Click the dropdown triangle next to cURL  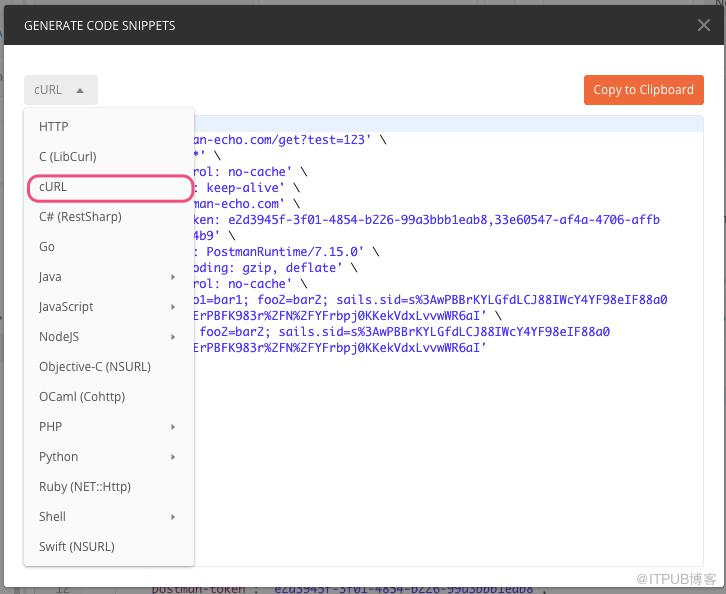80,90
